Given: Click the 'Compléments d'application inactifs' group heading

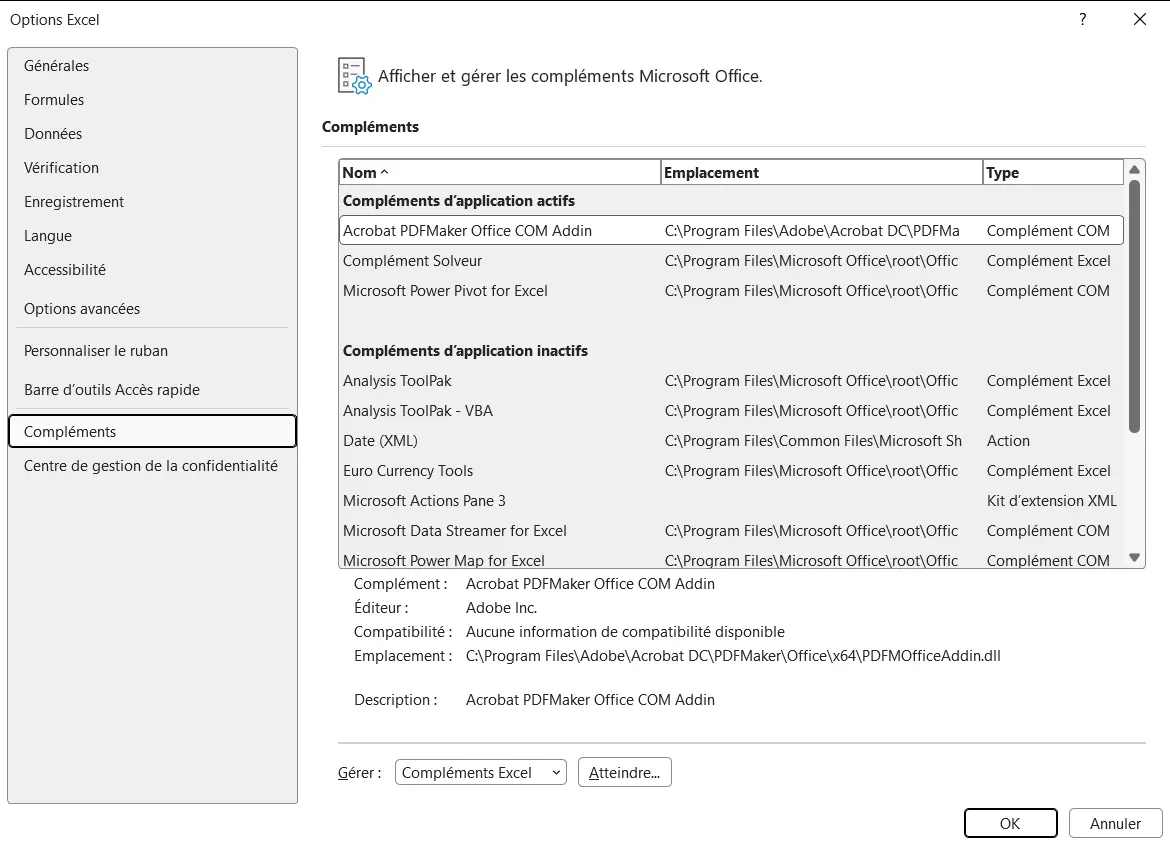Looking at the screenshot, I should coord(465,351).
